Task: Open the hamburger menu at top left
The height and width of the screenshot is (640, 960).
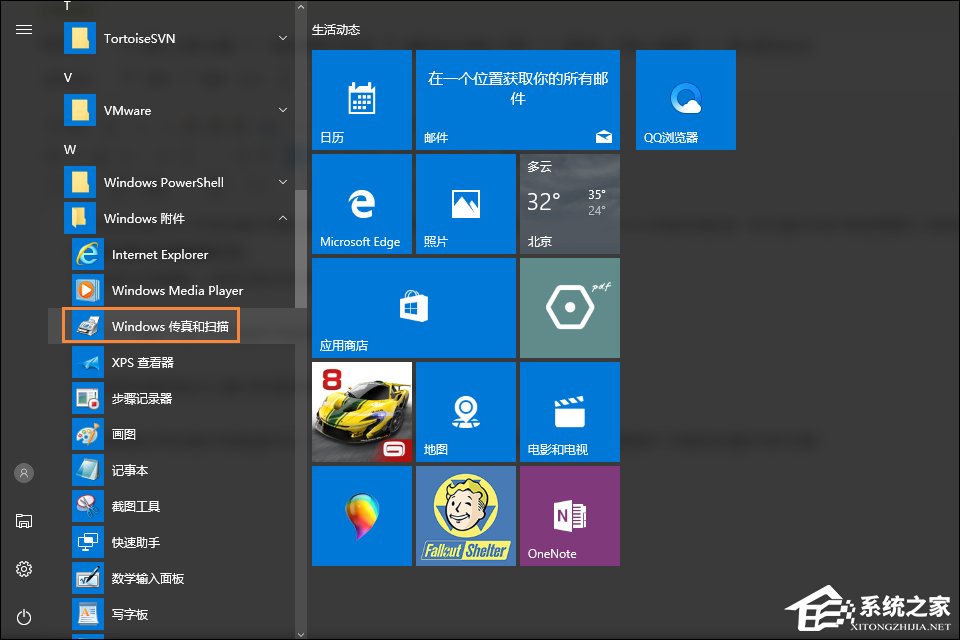Action: [24, 30]
